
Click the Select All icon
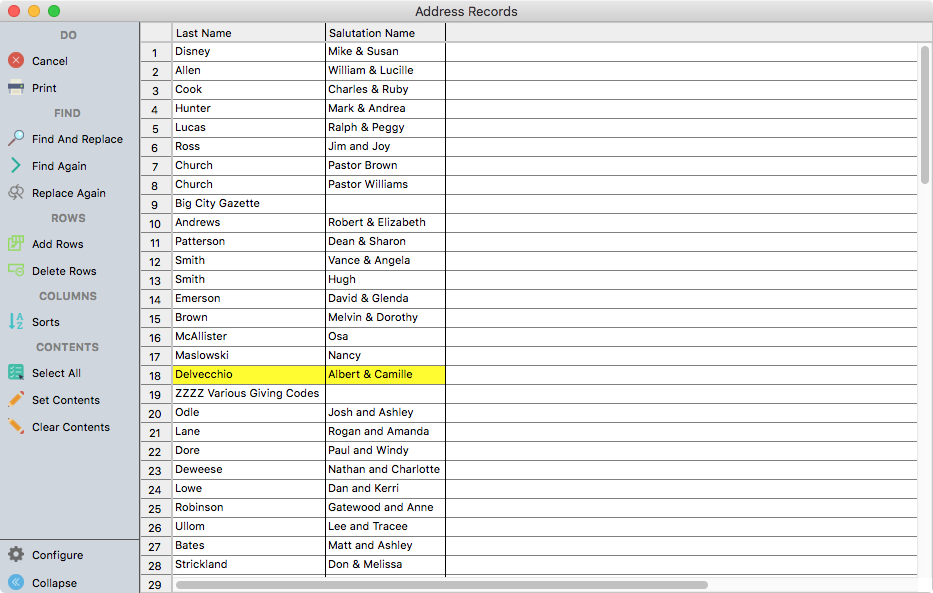16,373
